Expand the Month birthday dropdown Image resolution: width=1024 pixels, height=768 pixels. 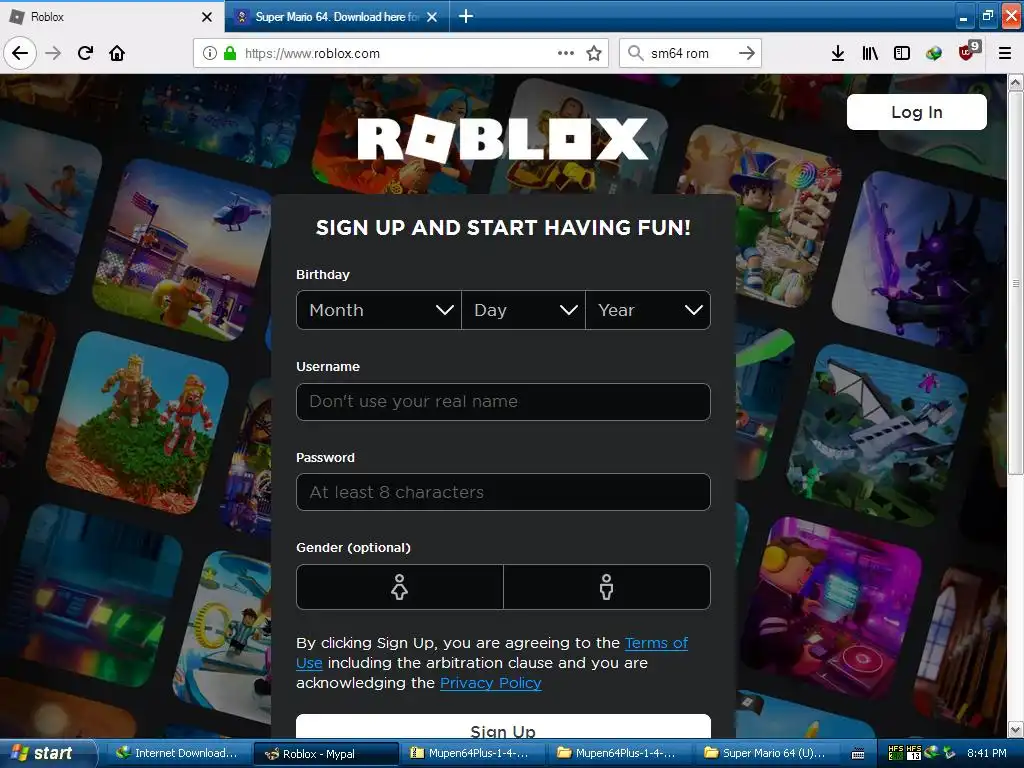tap(379, 310)
